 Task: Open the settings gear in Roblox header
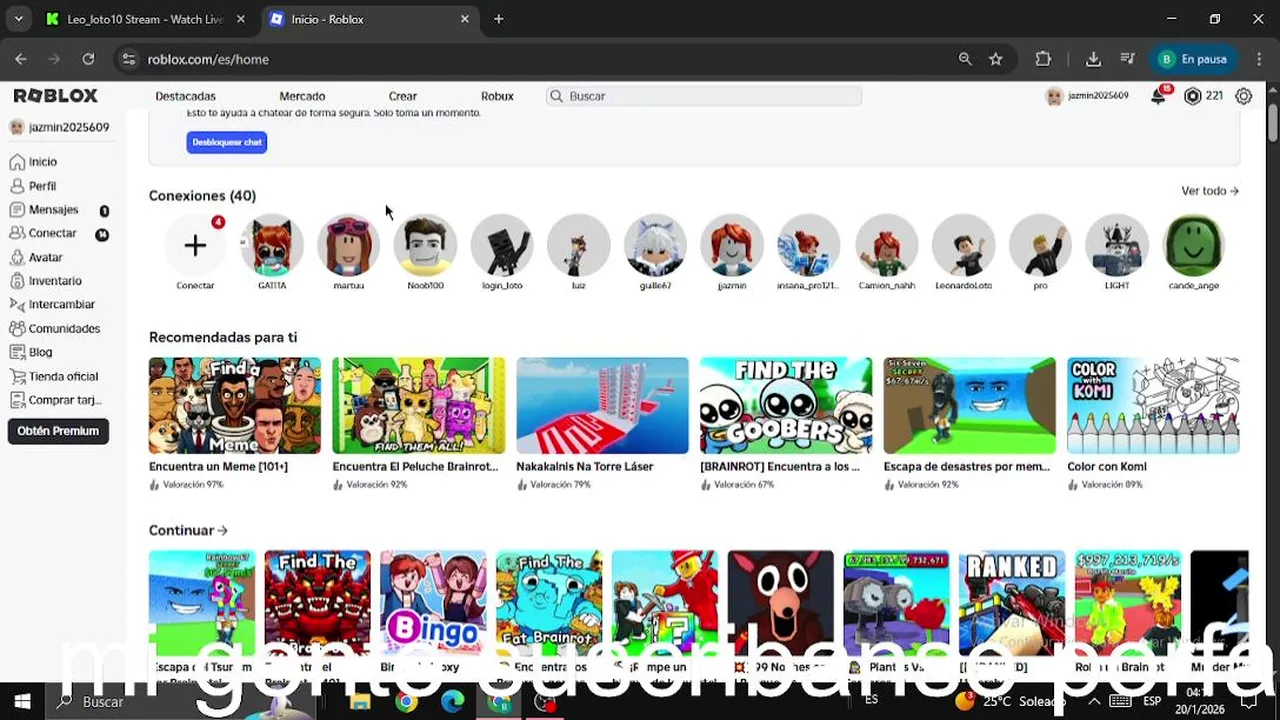(1244, 96)
